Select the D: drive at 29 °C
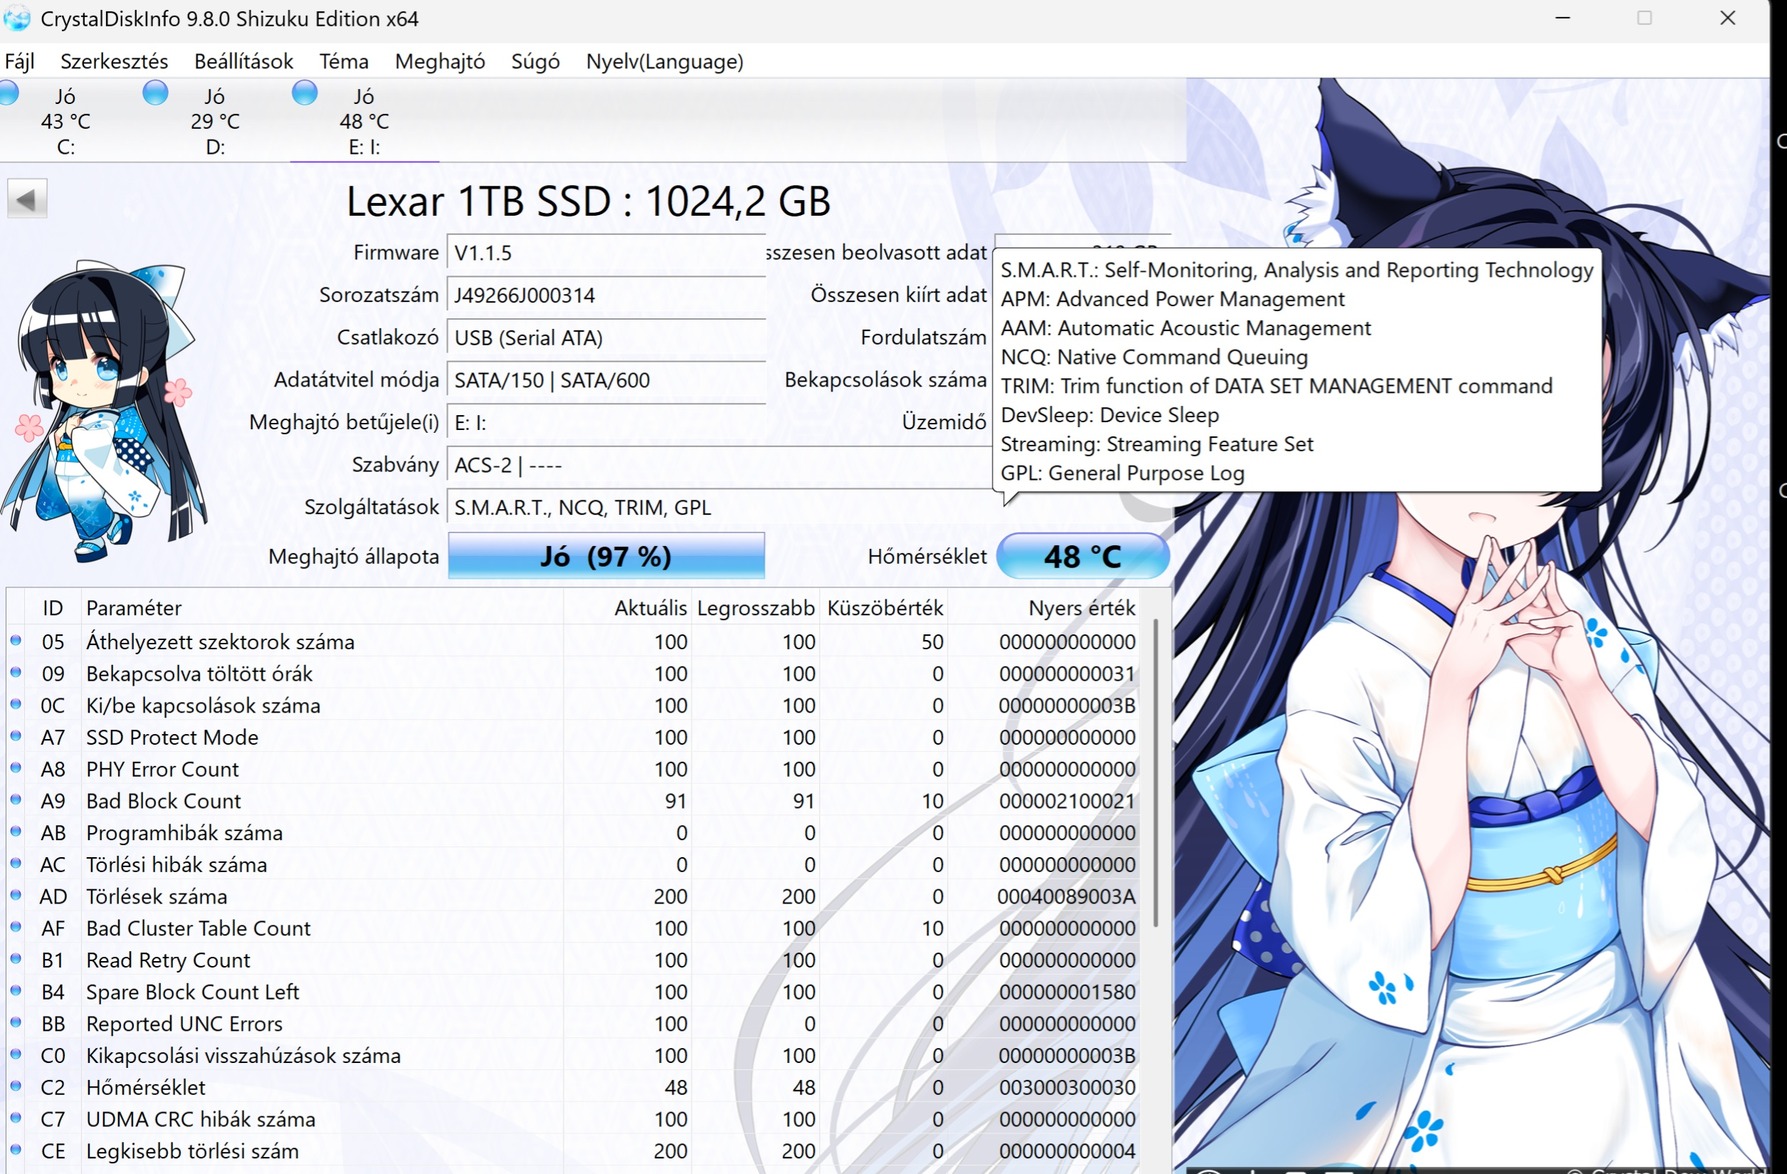Image resolution: width=1787 pixels, height=1174 pixels. tap(215, 121)
